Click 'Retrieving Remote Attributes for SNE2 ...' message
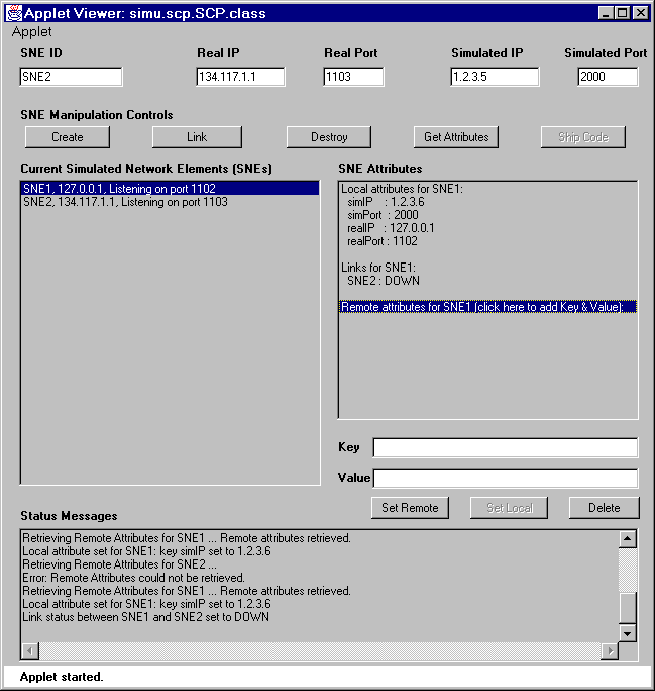 pyautogui.click(x=119, y=565)
